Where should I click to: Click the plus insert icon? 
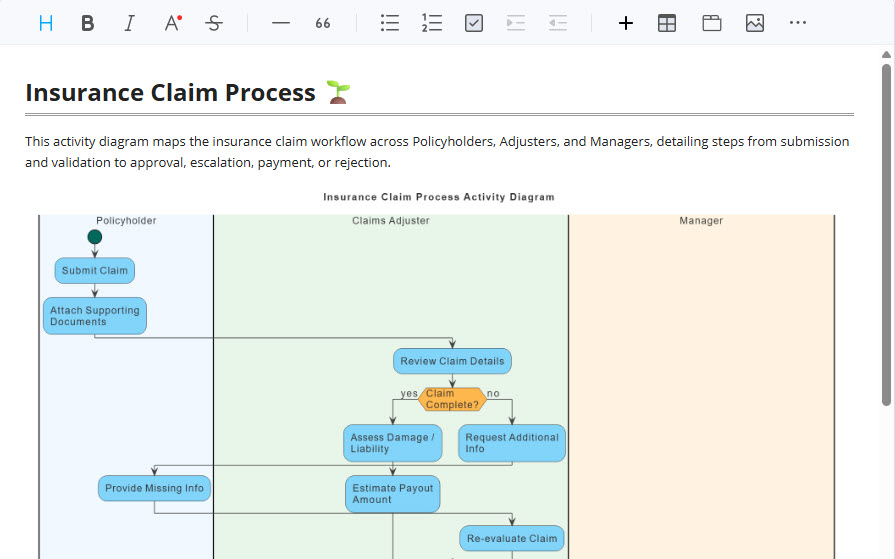[626, 23]
